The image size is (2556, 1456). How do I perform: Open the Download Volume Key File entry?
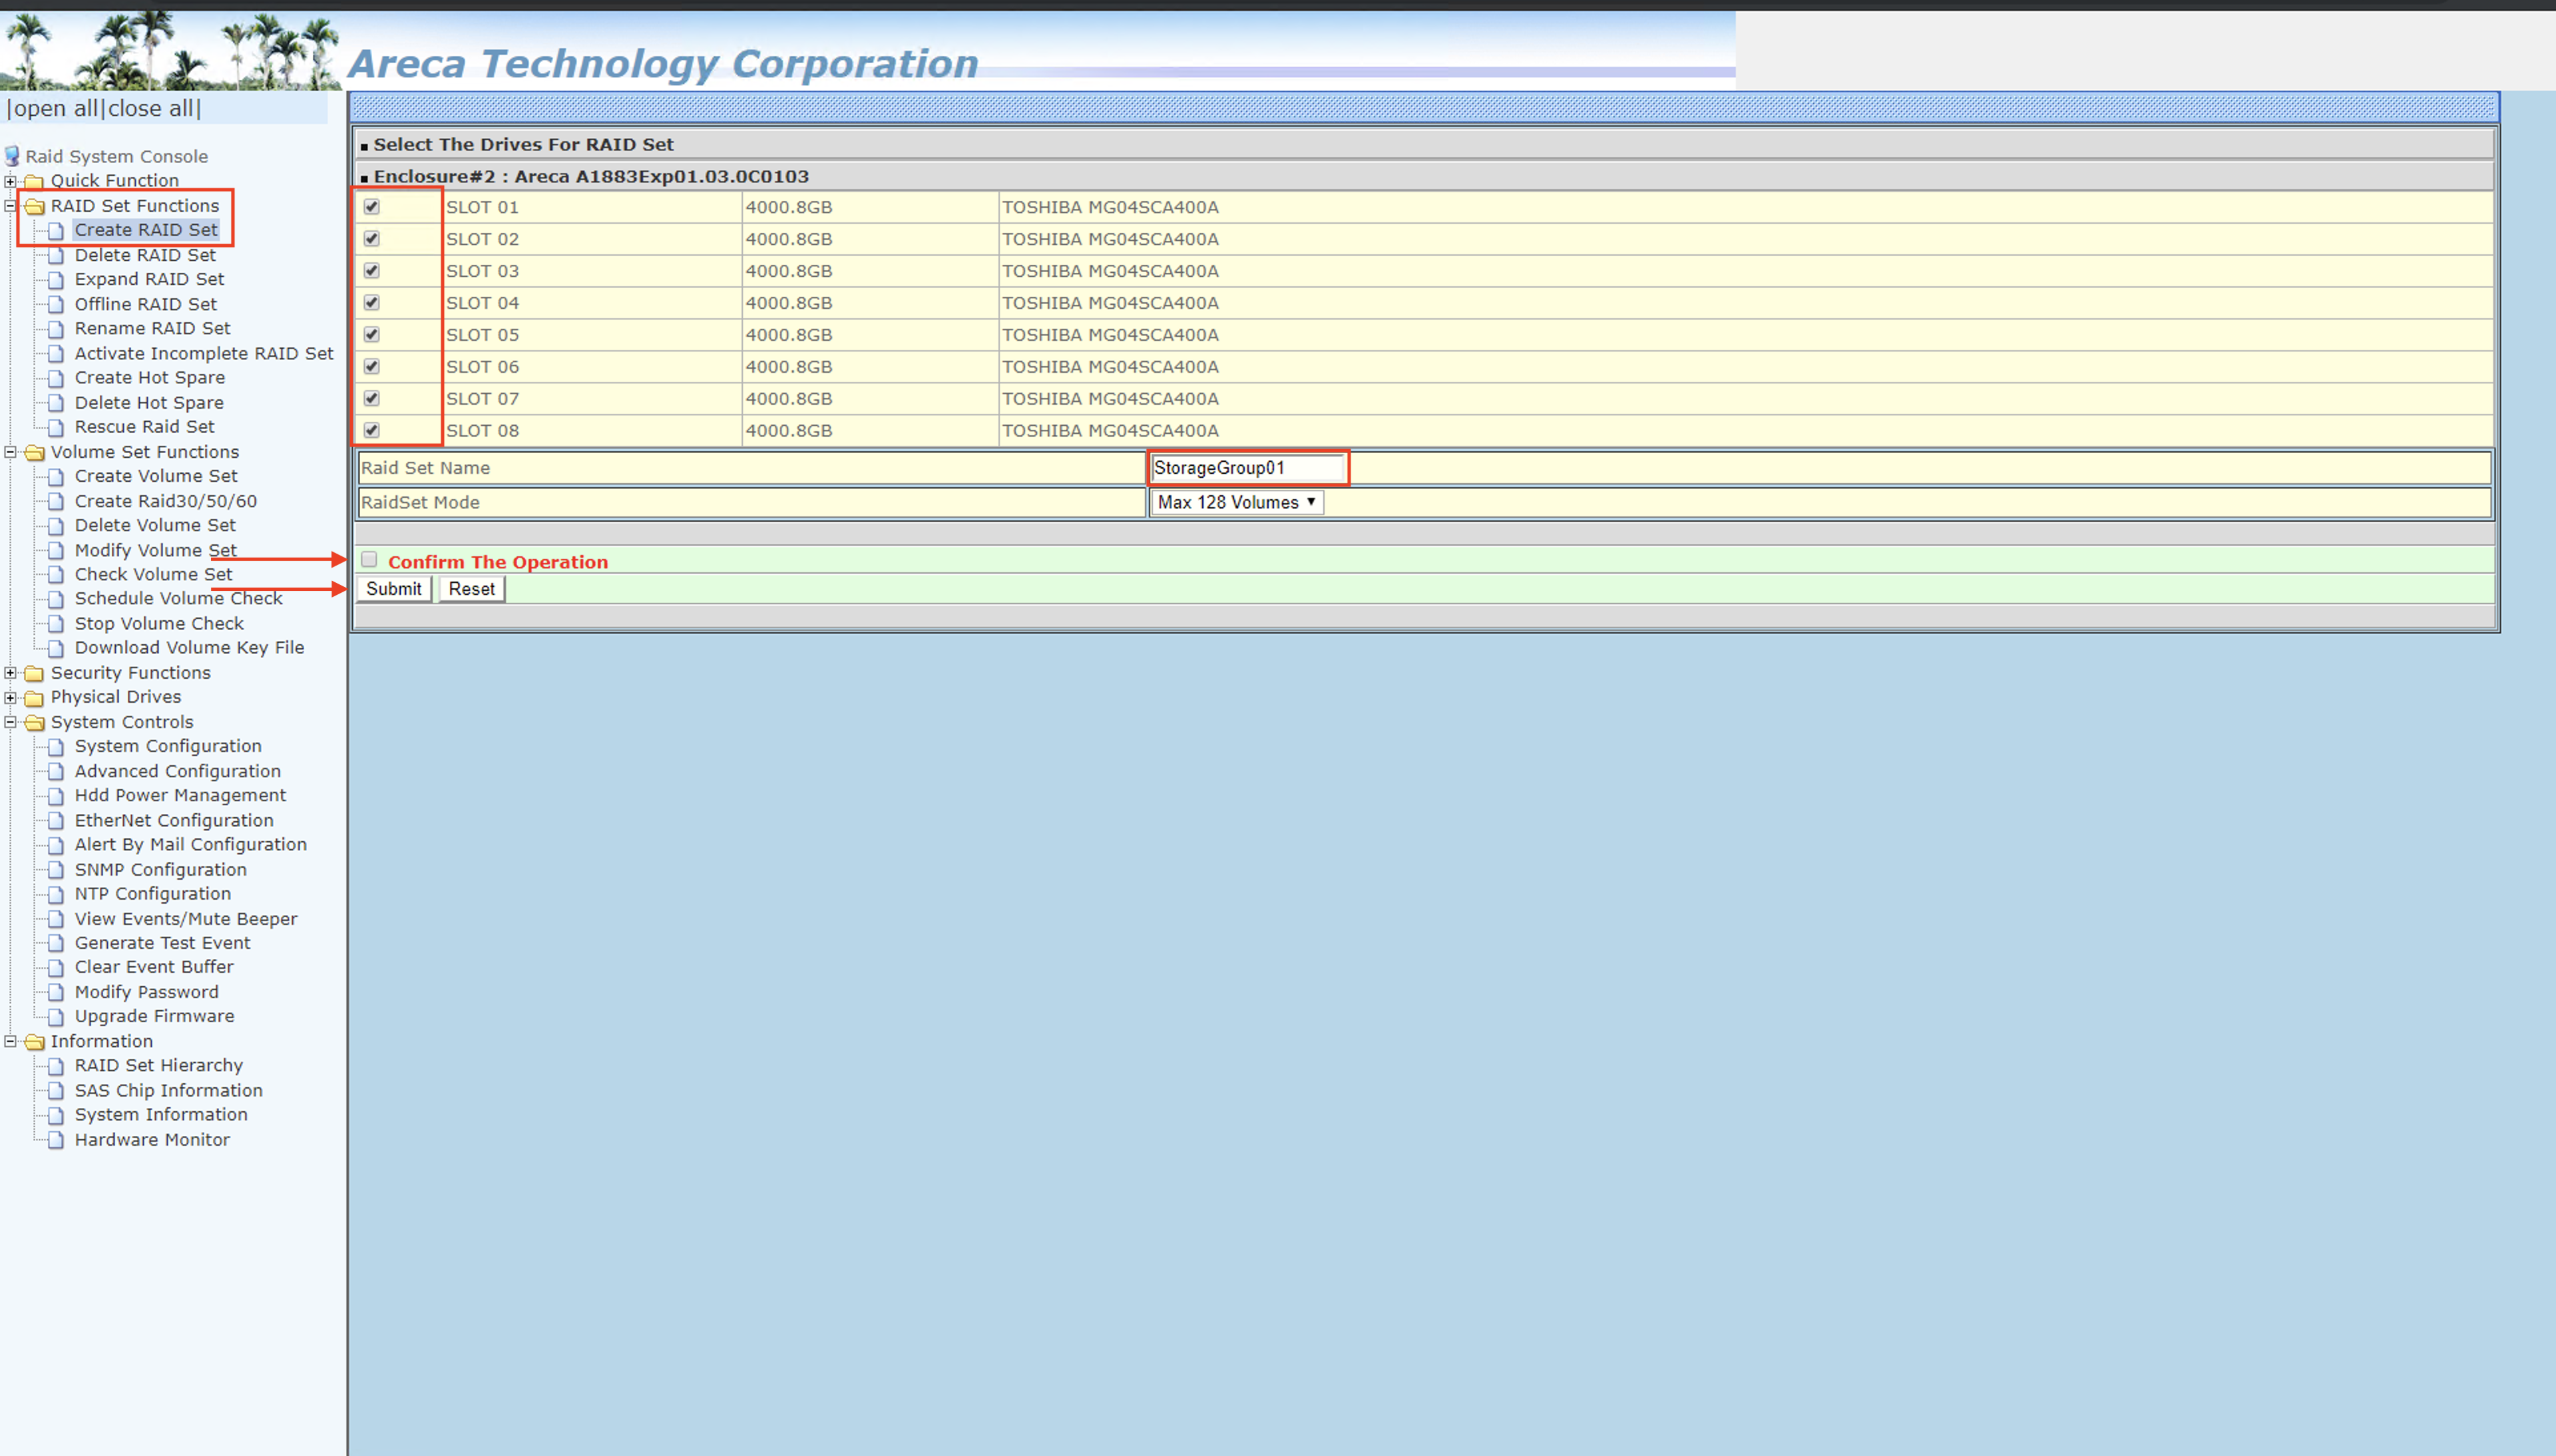click(x=190, y=648)
